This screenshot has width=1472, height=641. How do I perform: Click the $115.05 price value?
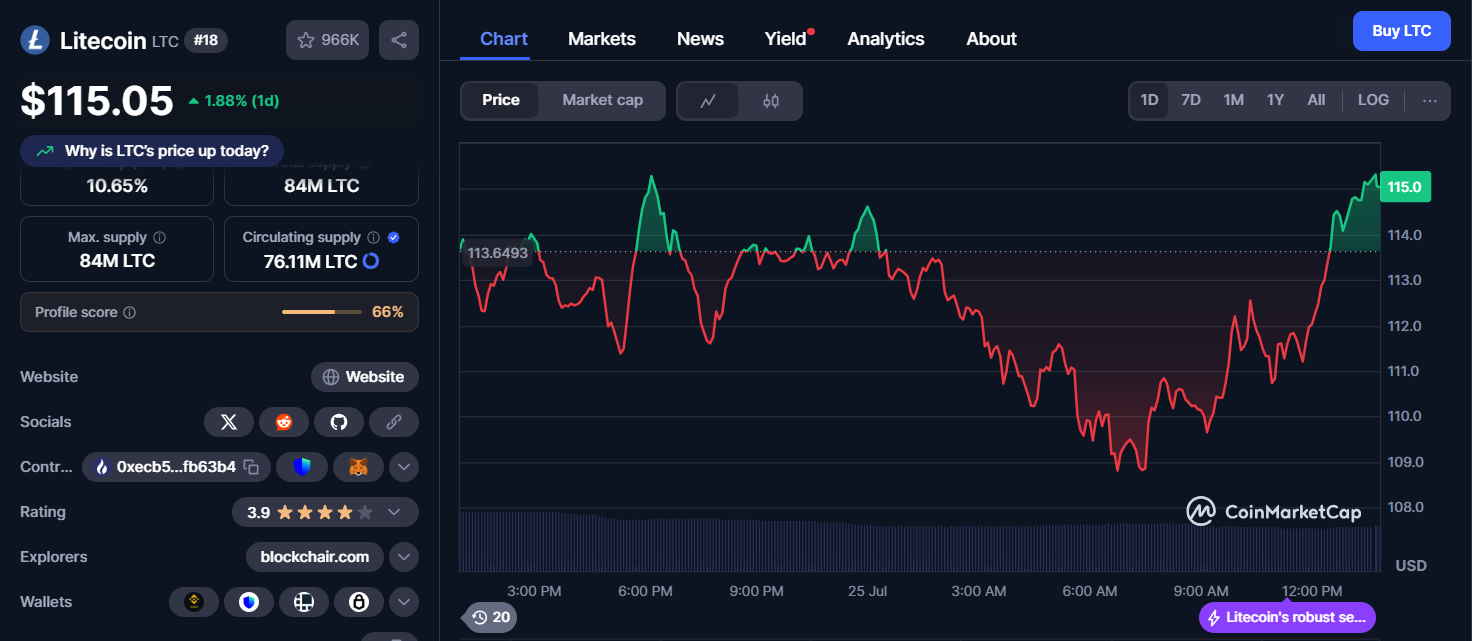[97, 101]
